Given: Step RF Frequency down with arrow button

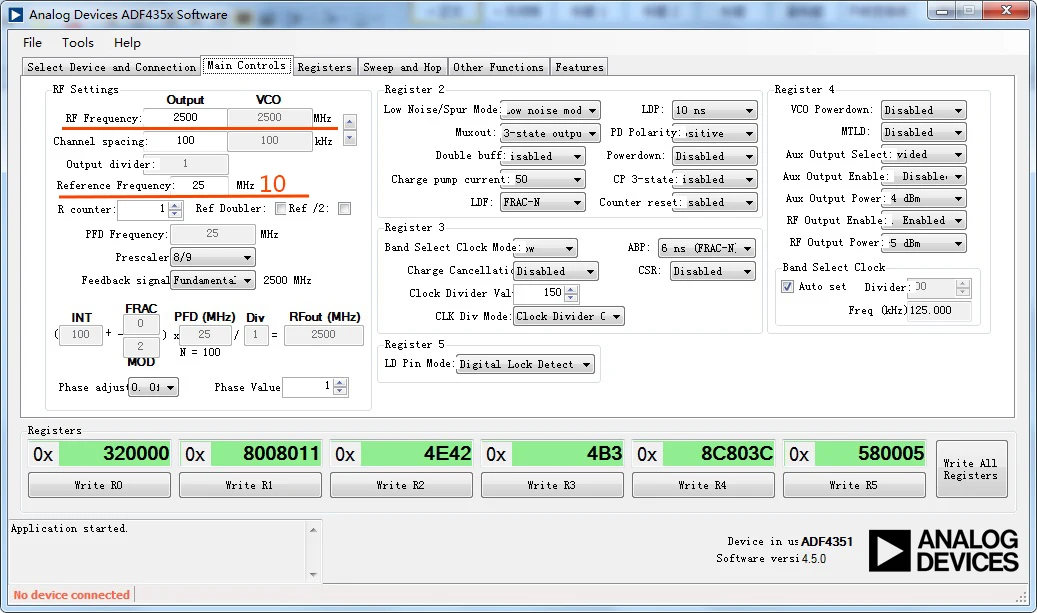Looking at the screenshot, I should click(350, 138).
